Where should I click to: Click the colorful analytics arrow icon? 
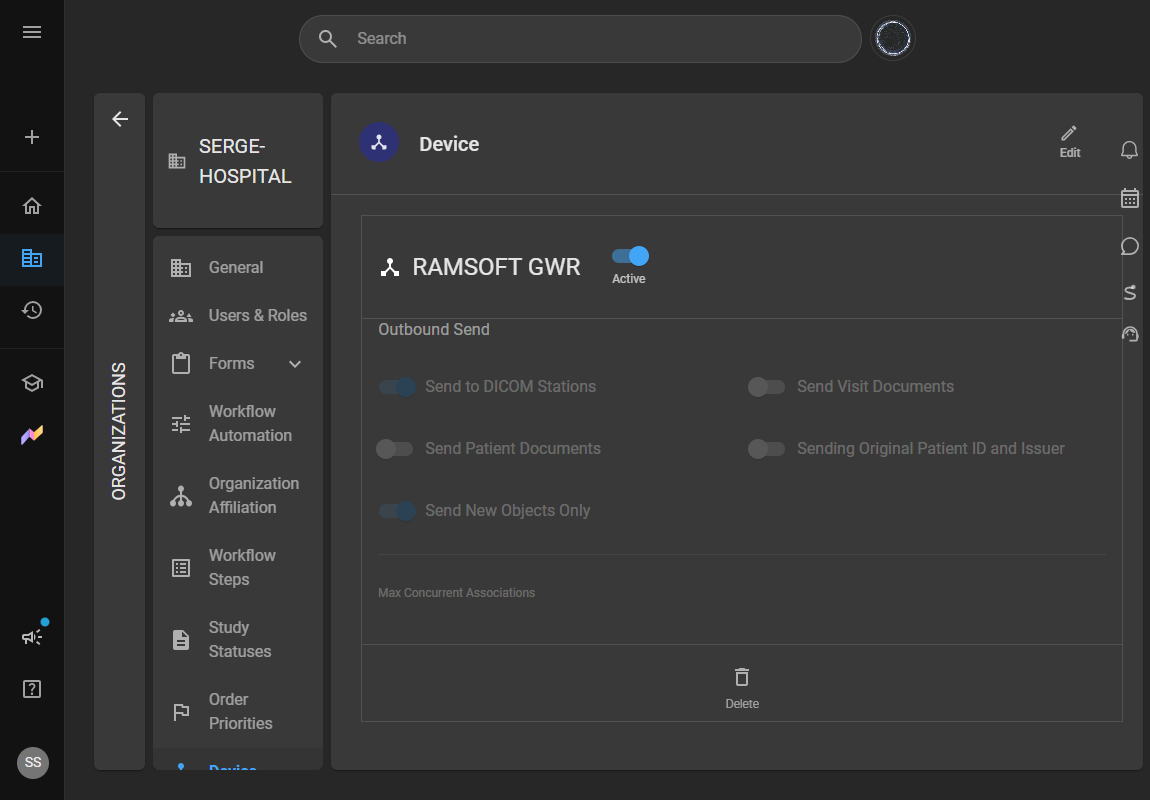click(32, 435)
